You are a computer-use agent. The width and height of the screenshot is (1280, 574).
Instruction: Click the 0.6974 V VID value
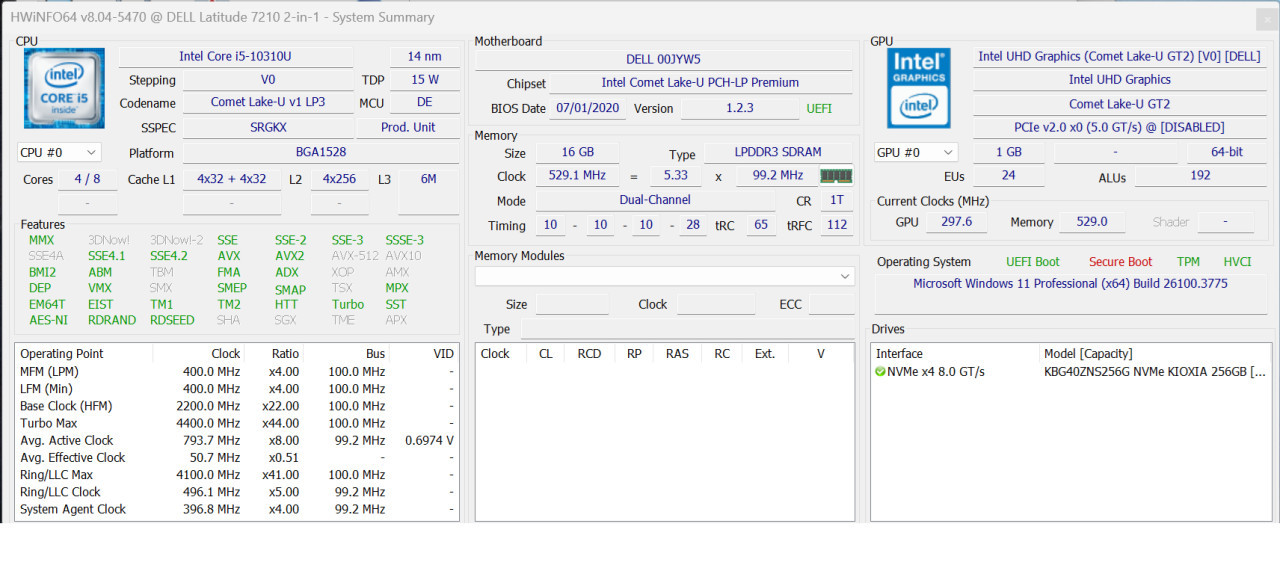(429, 440)
